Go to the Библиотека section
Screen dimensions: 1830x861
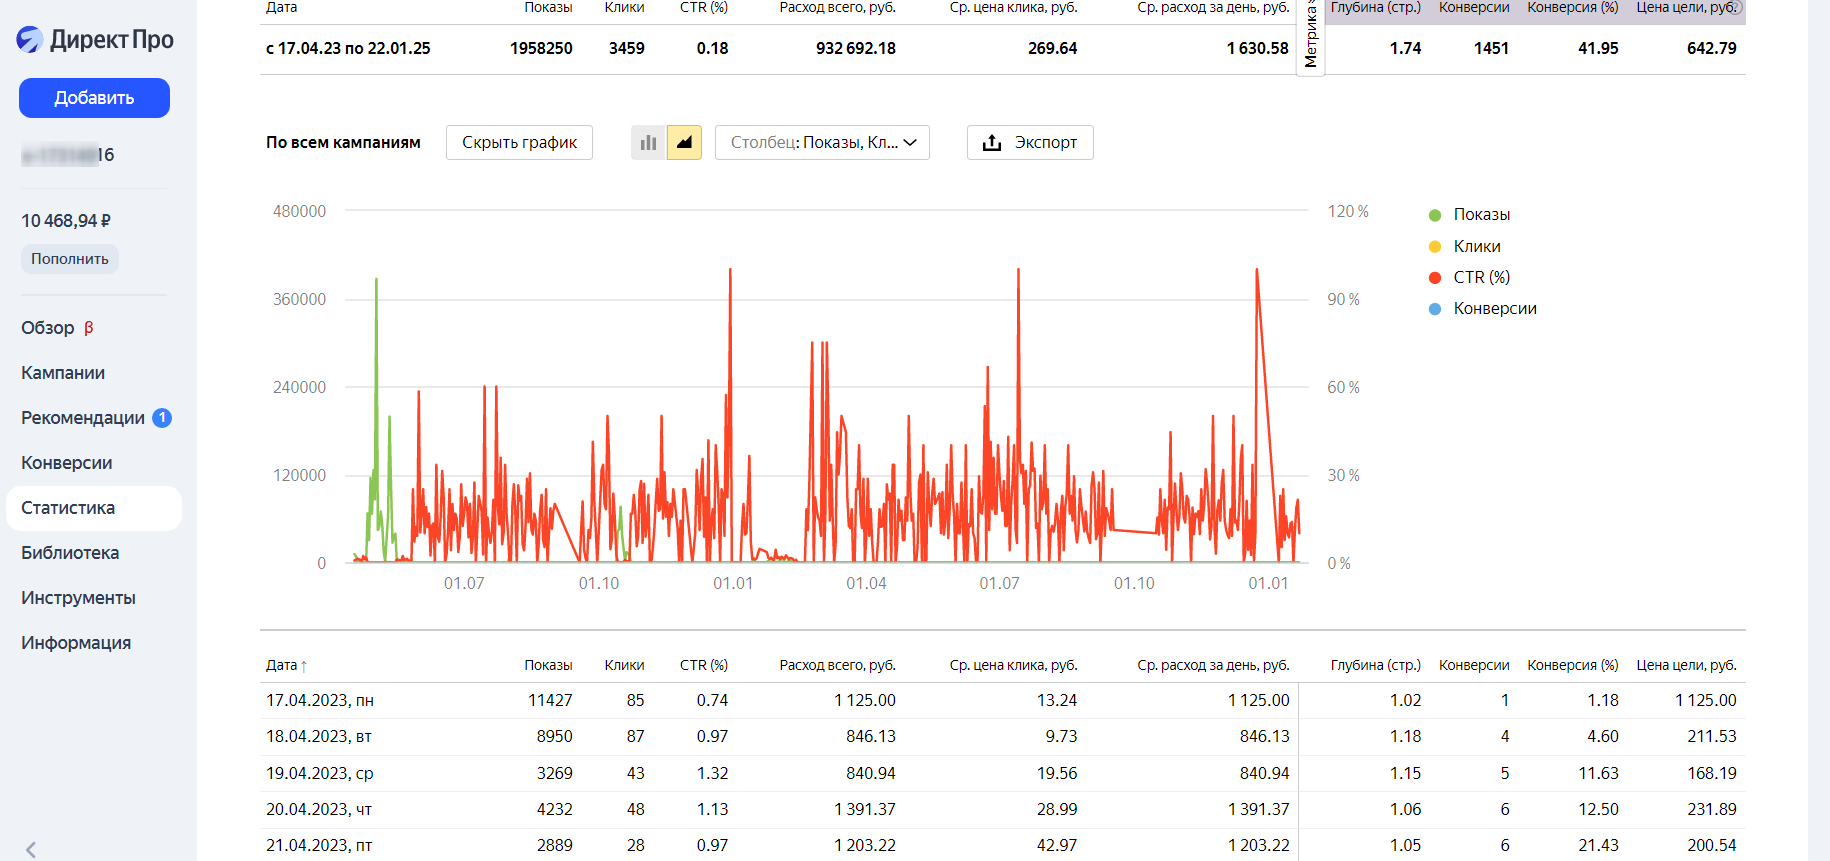pyautogui.click(x=70, y=553)
